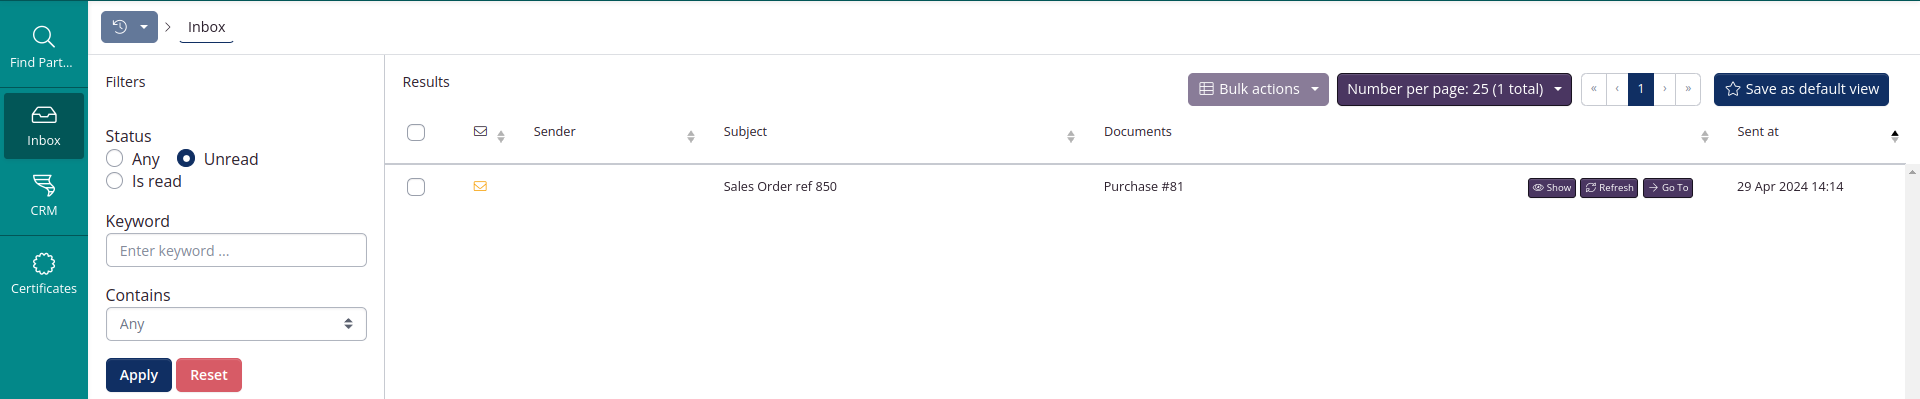
Task: Click the envelope read-status column header icon
Action: (480, 131)
